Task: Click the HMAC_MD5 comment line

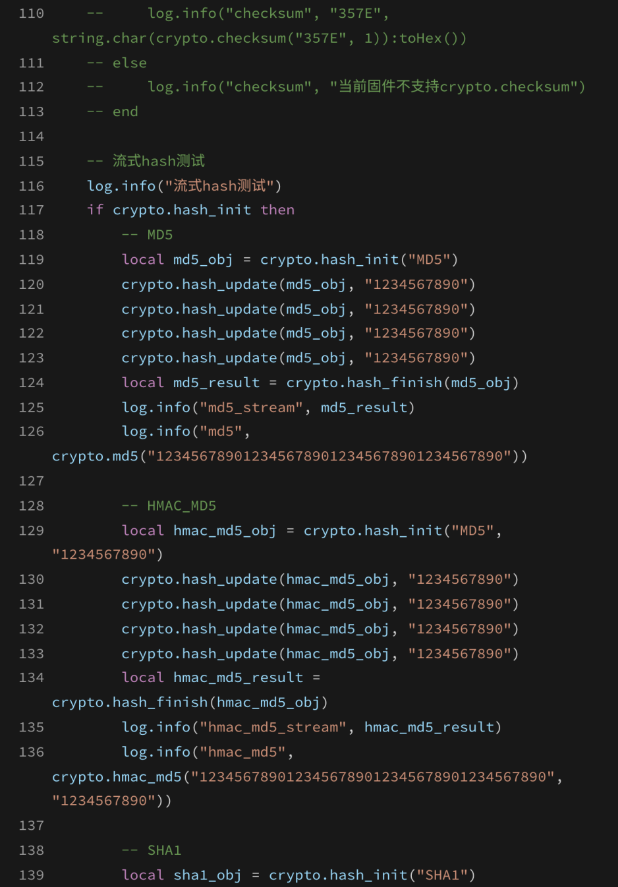Action: click(169, 505)
